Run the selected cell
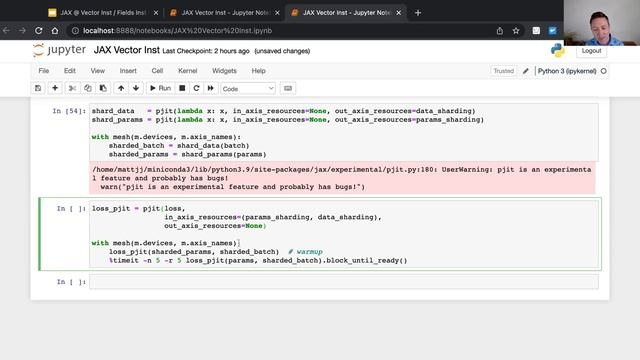640x360 pixels. coord(160,88)
